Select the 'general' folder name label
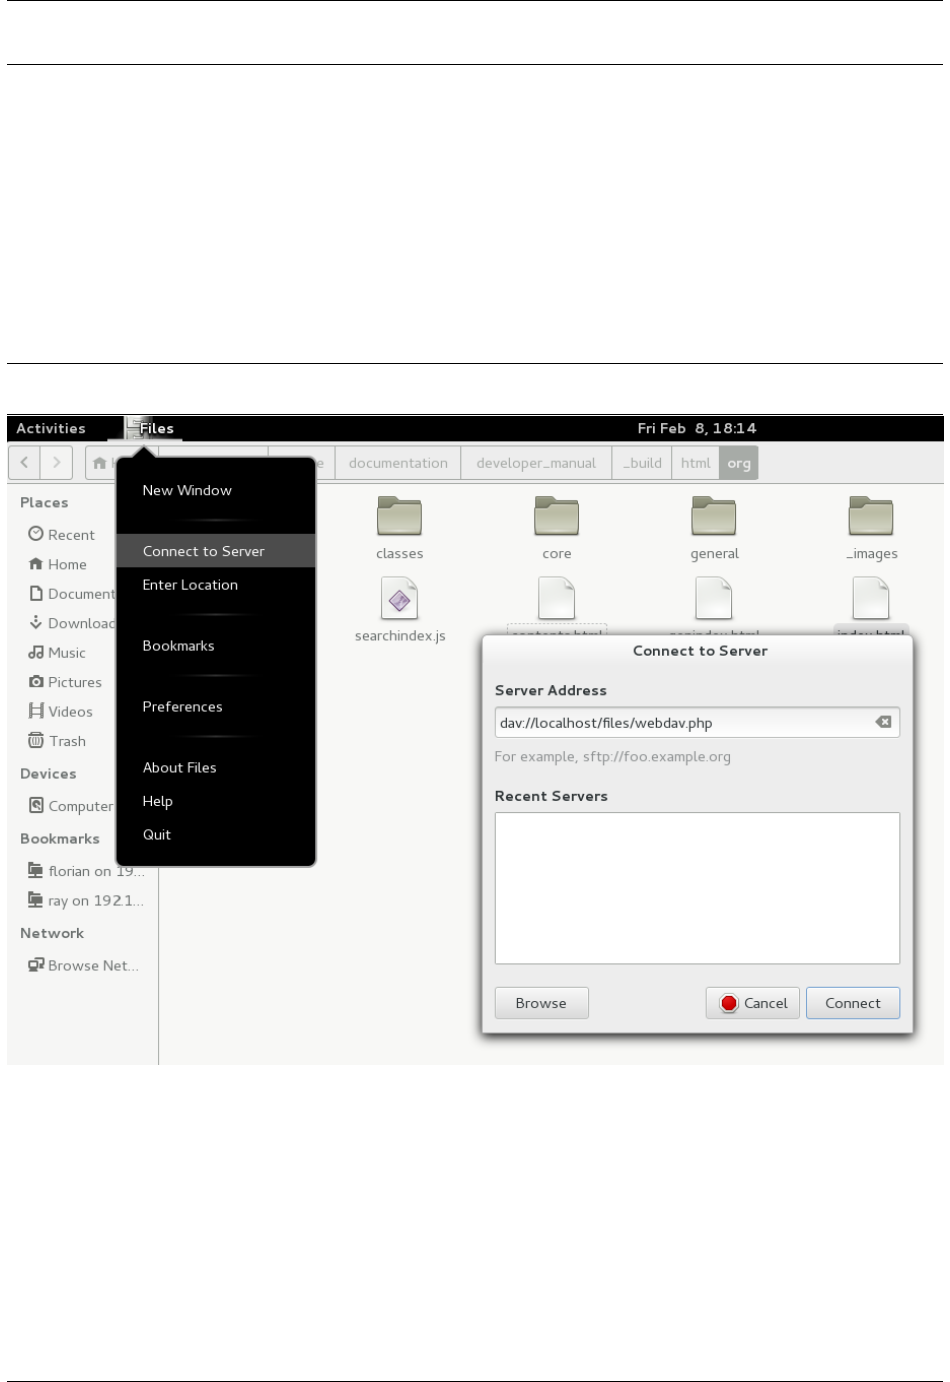This screenshot has height=1382, width=950. coord(714,554)
